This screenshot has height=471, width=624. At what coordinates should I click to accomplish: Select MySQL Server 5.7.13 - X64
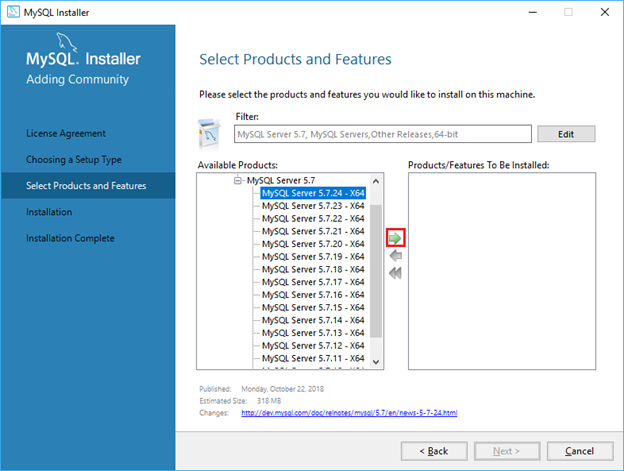pos(313,333)
